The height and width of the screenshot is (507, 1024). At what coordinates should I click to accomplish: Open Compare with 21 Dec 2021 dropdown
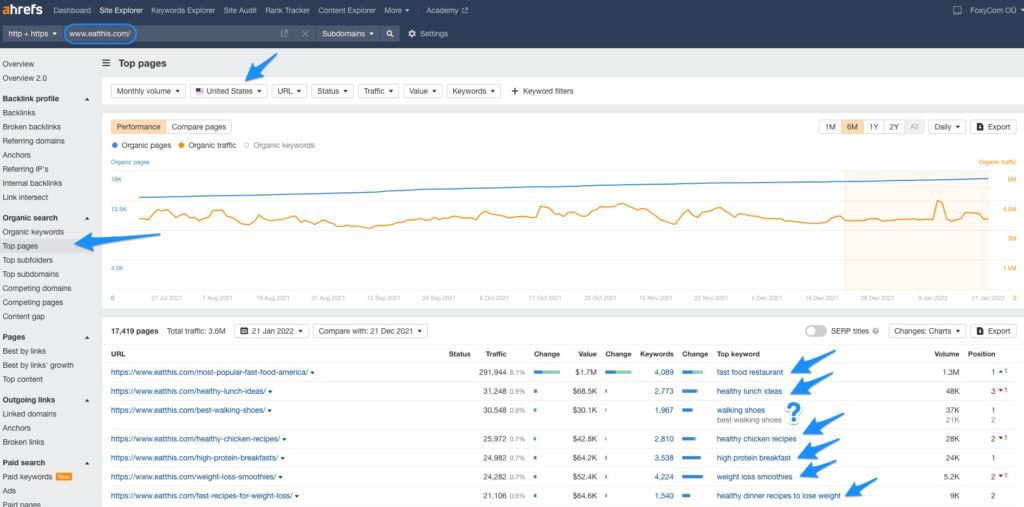coord(370,331)
